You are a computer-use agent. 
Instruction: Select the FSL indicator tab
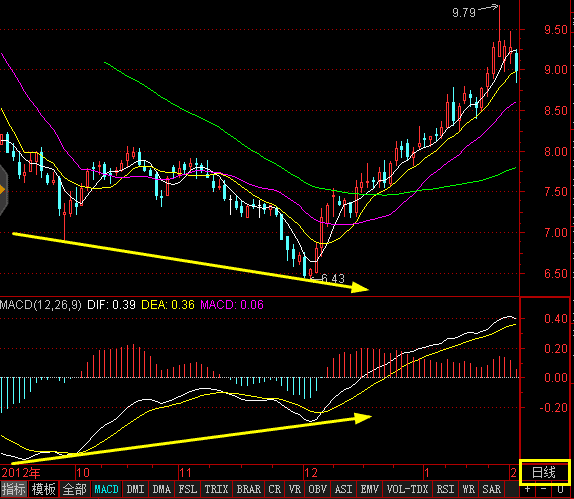[x=188, y=489]
